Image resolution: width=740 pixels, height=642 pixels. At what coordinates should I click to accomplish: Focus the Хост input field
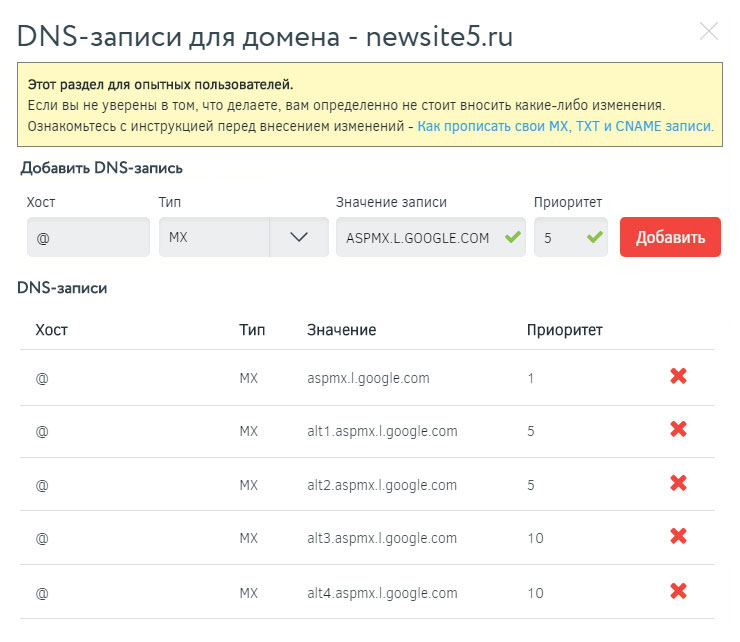(89, 238)
